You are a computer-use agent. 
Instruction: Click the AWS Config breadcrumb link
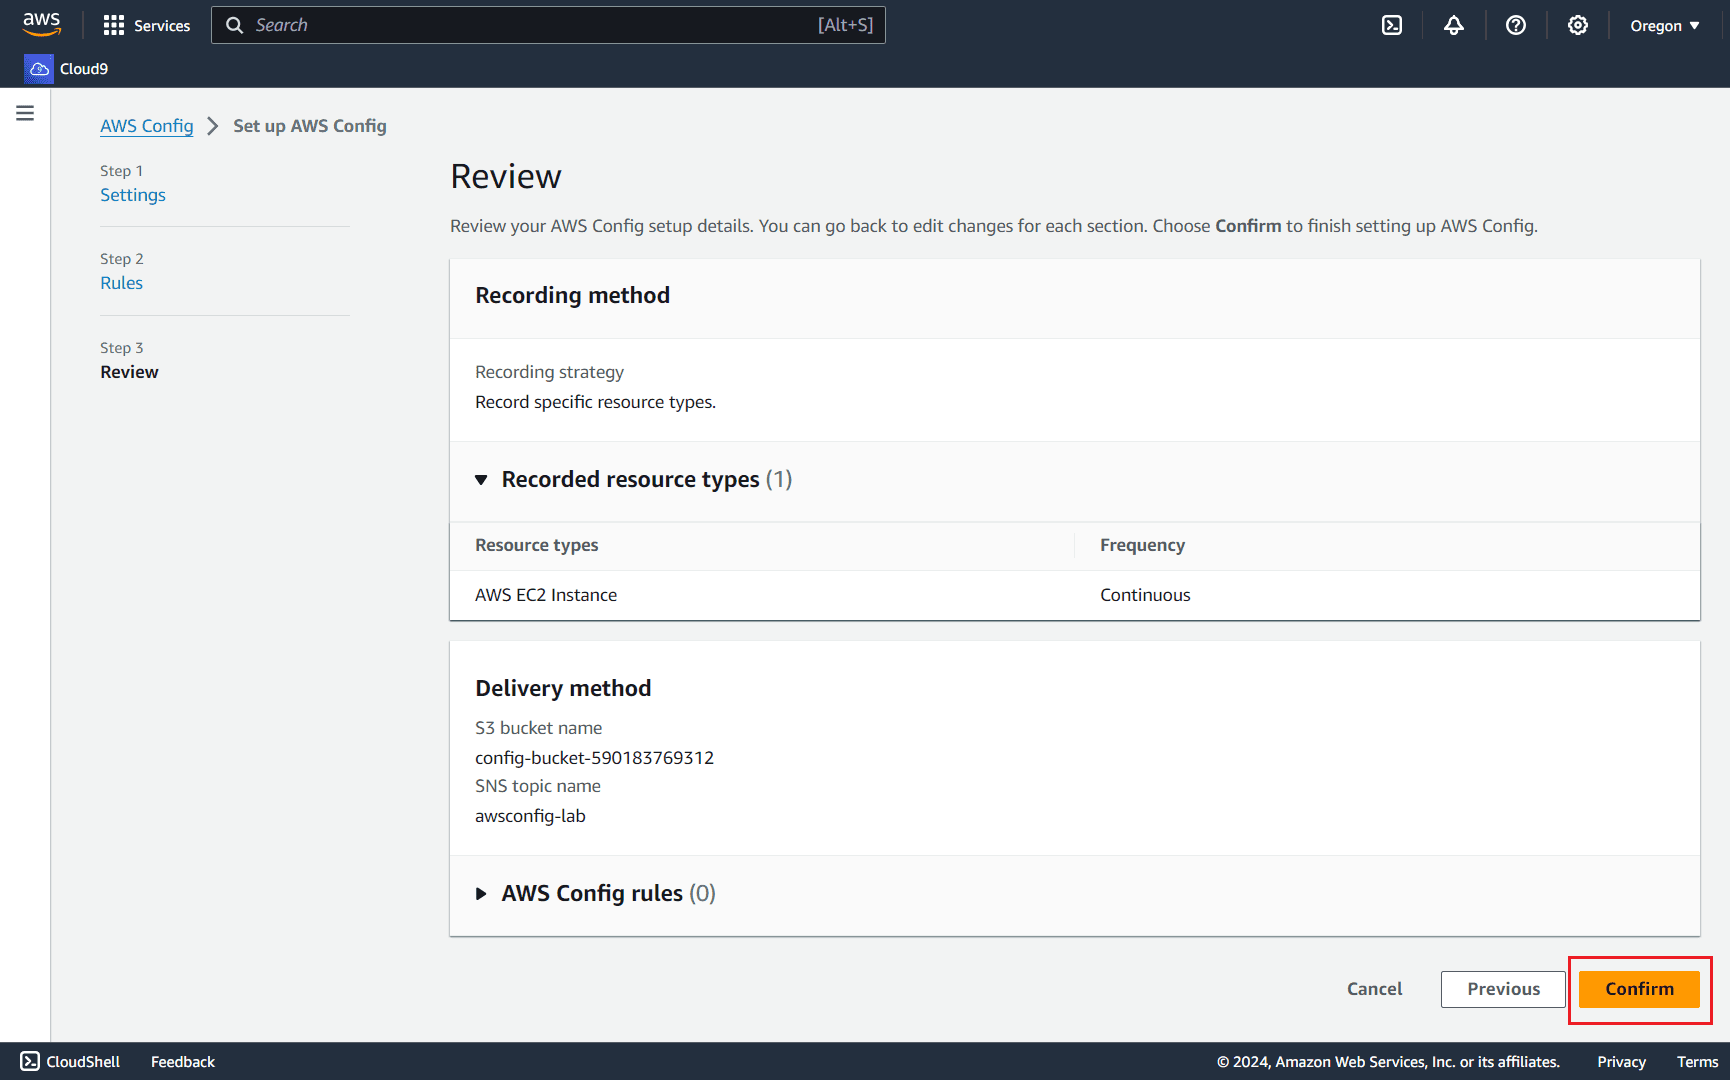click(147, 126)
